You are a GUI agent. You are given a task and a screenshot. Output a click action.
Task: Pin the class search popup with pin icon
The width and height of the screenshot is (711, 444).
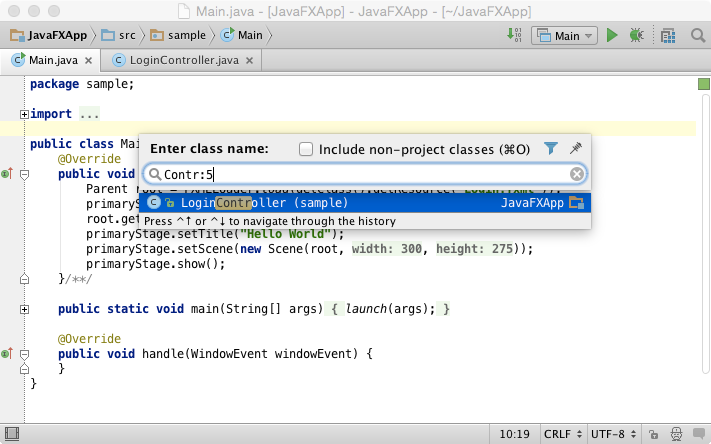[x=576, y=148]
